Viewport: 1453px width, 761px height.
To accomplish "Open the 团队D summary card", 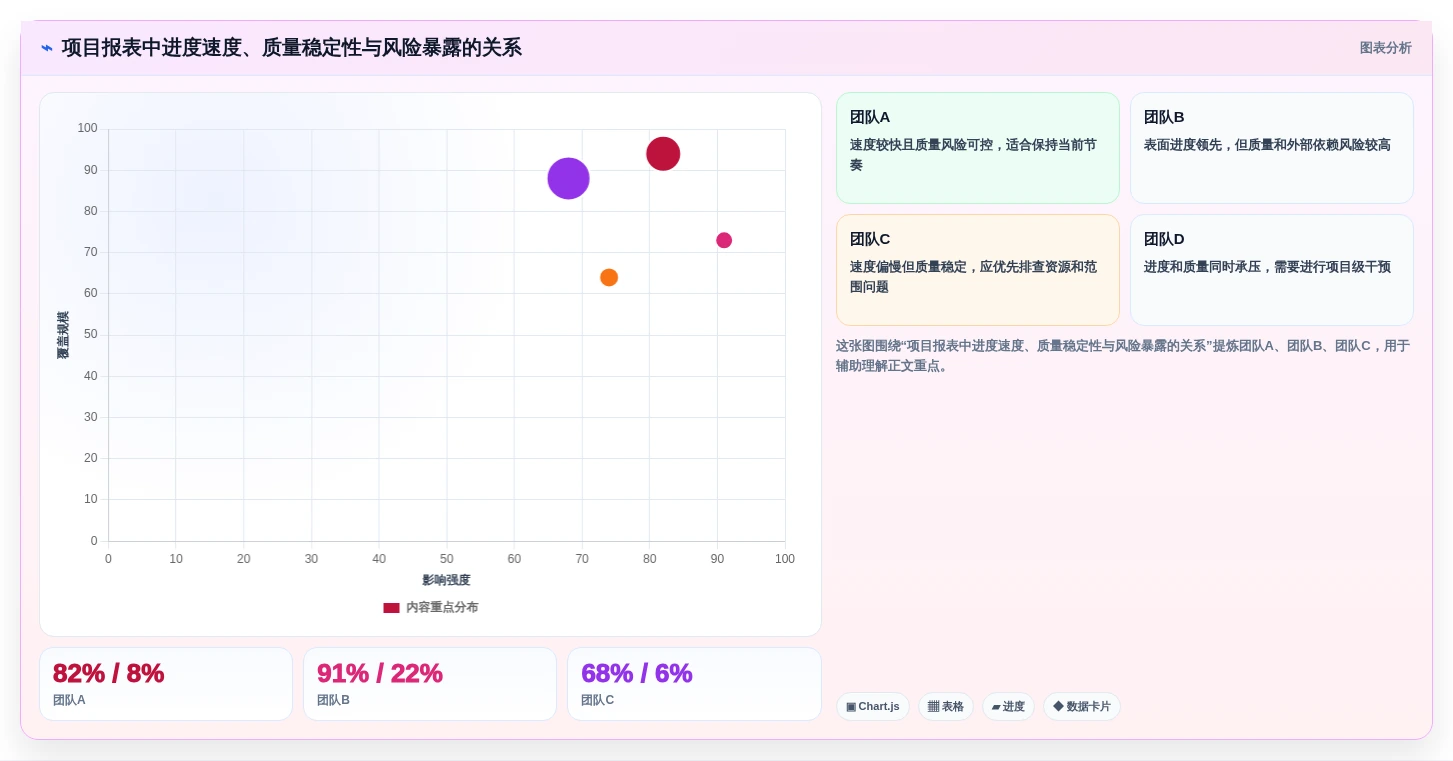I will (x=1272, y=270).
